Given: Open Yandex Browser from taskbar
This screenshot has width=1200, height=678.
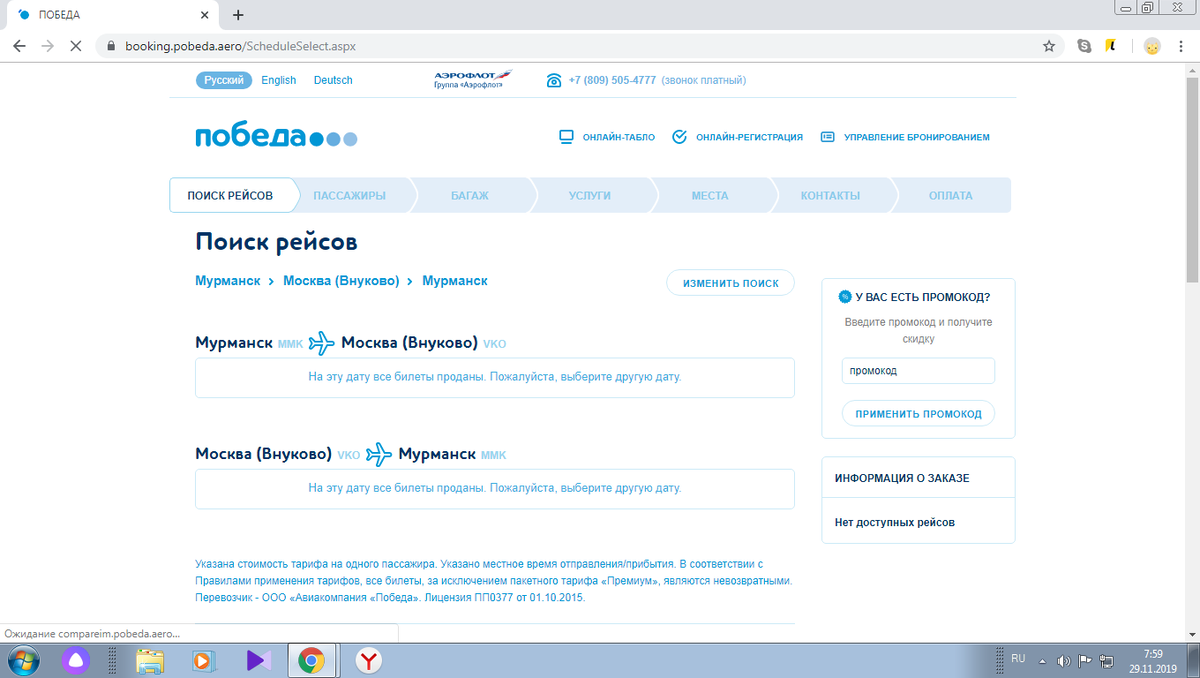Looking at the screenshot, I should pyautogui.click(x=369, y=660).
